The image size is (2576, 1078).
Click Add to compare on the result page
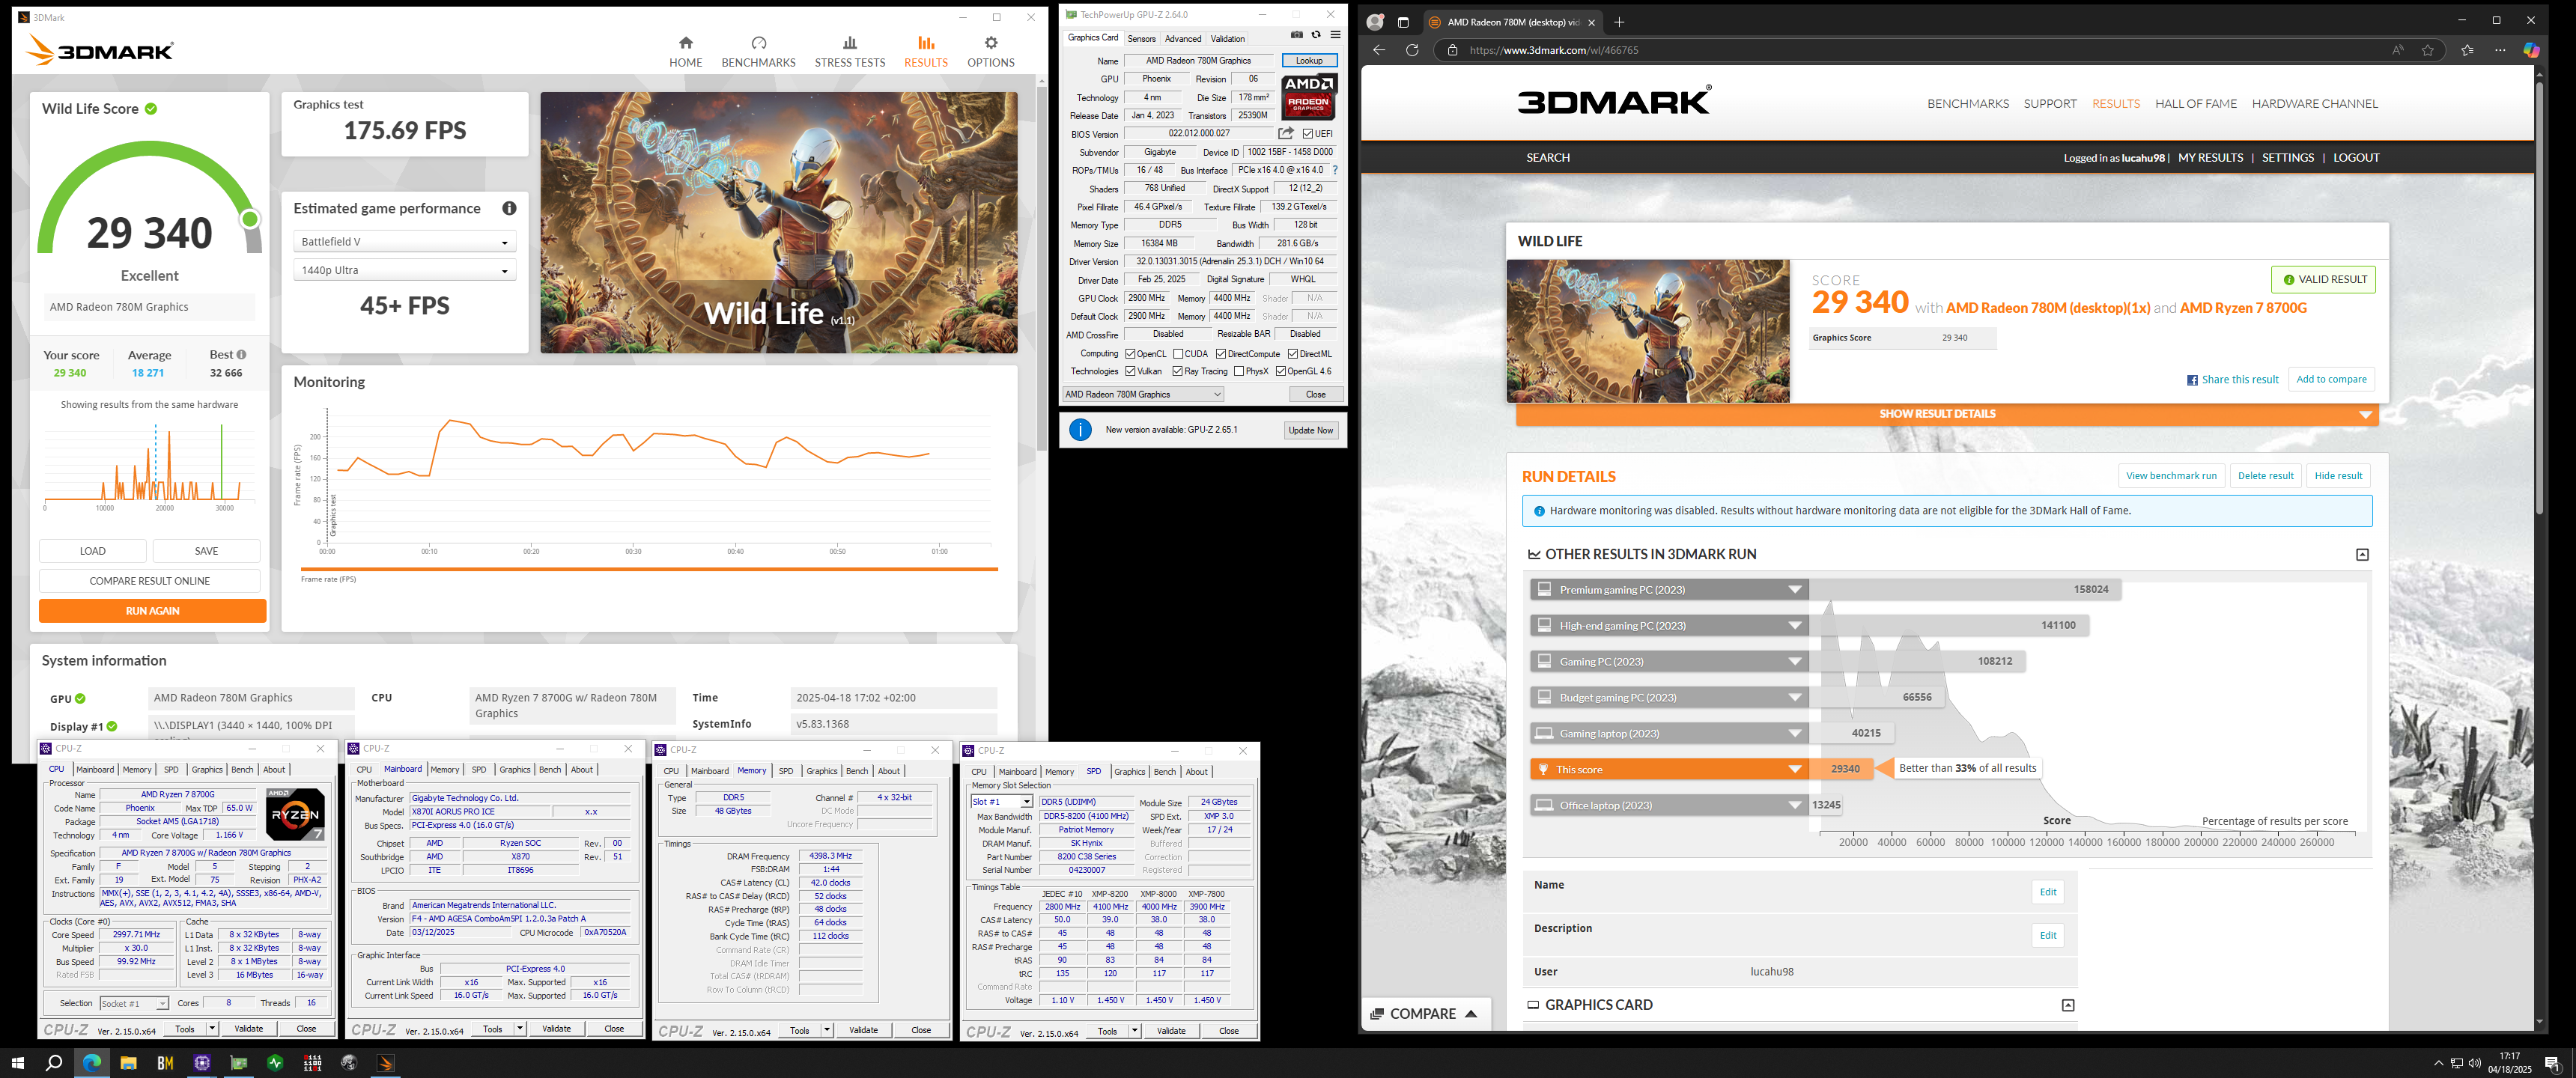(2331, 380)
